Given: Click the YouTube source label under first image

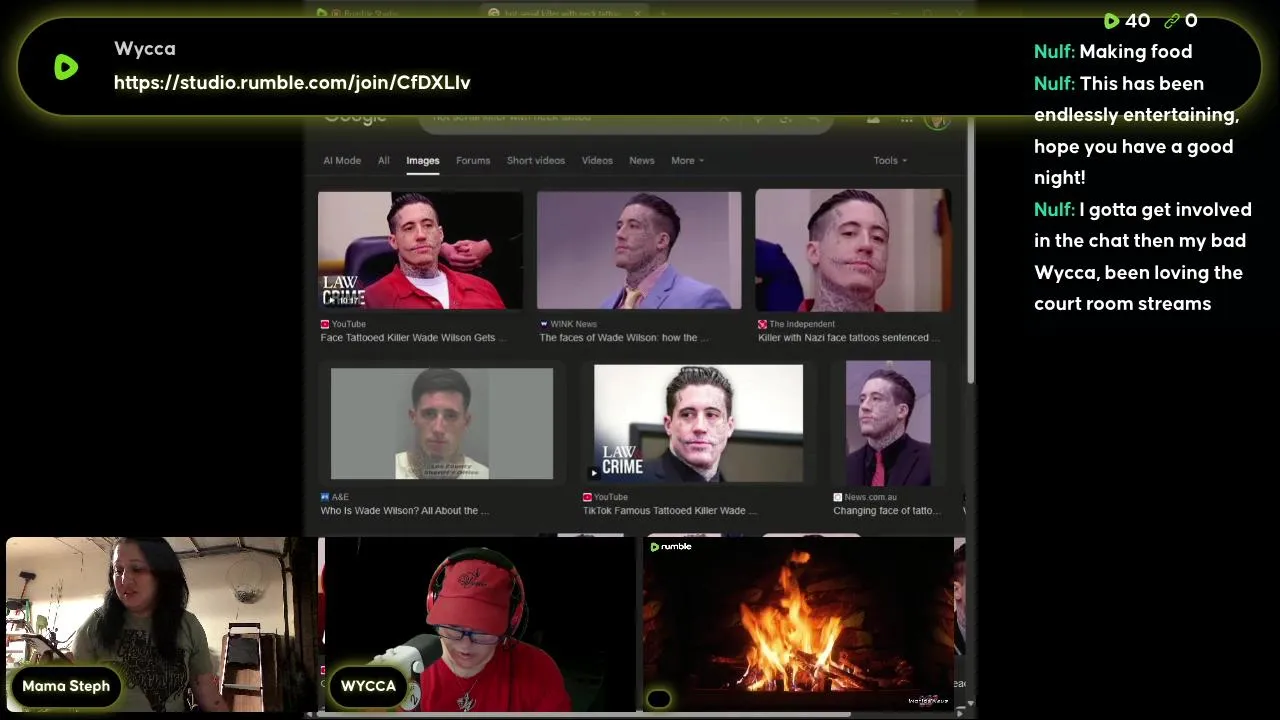Looking at the screenshot, I should pyautogui.click(x=343, y=324).
